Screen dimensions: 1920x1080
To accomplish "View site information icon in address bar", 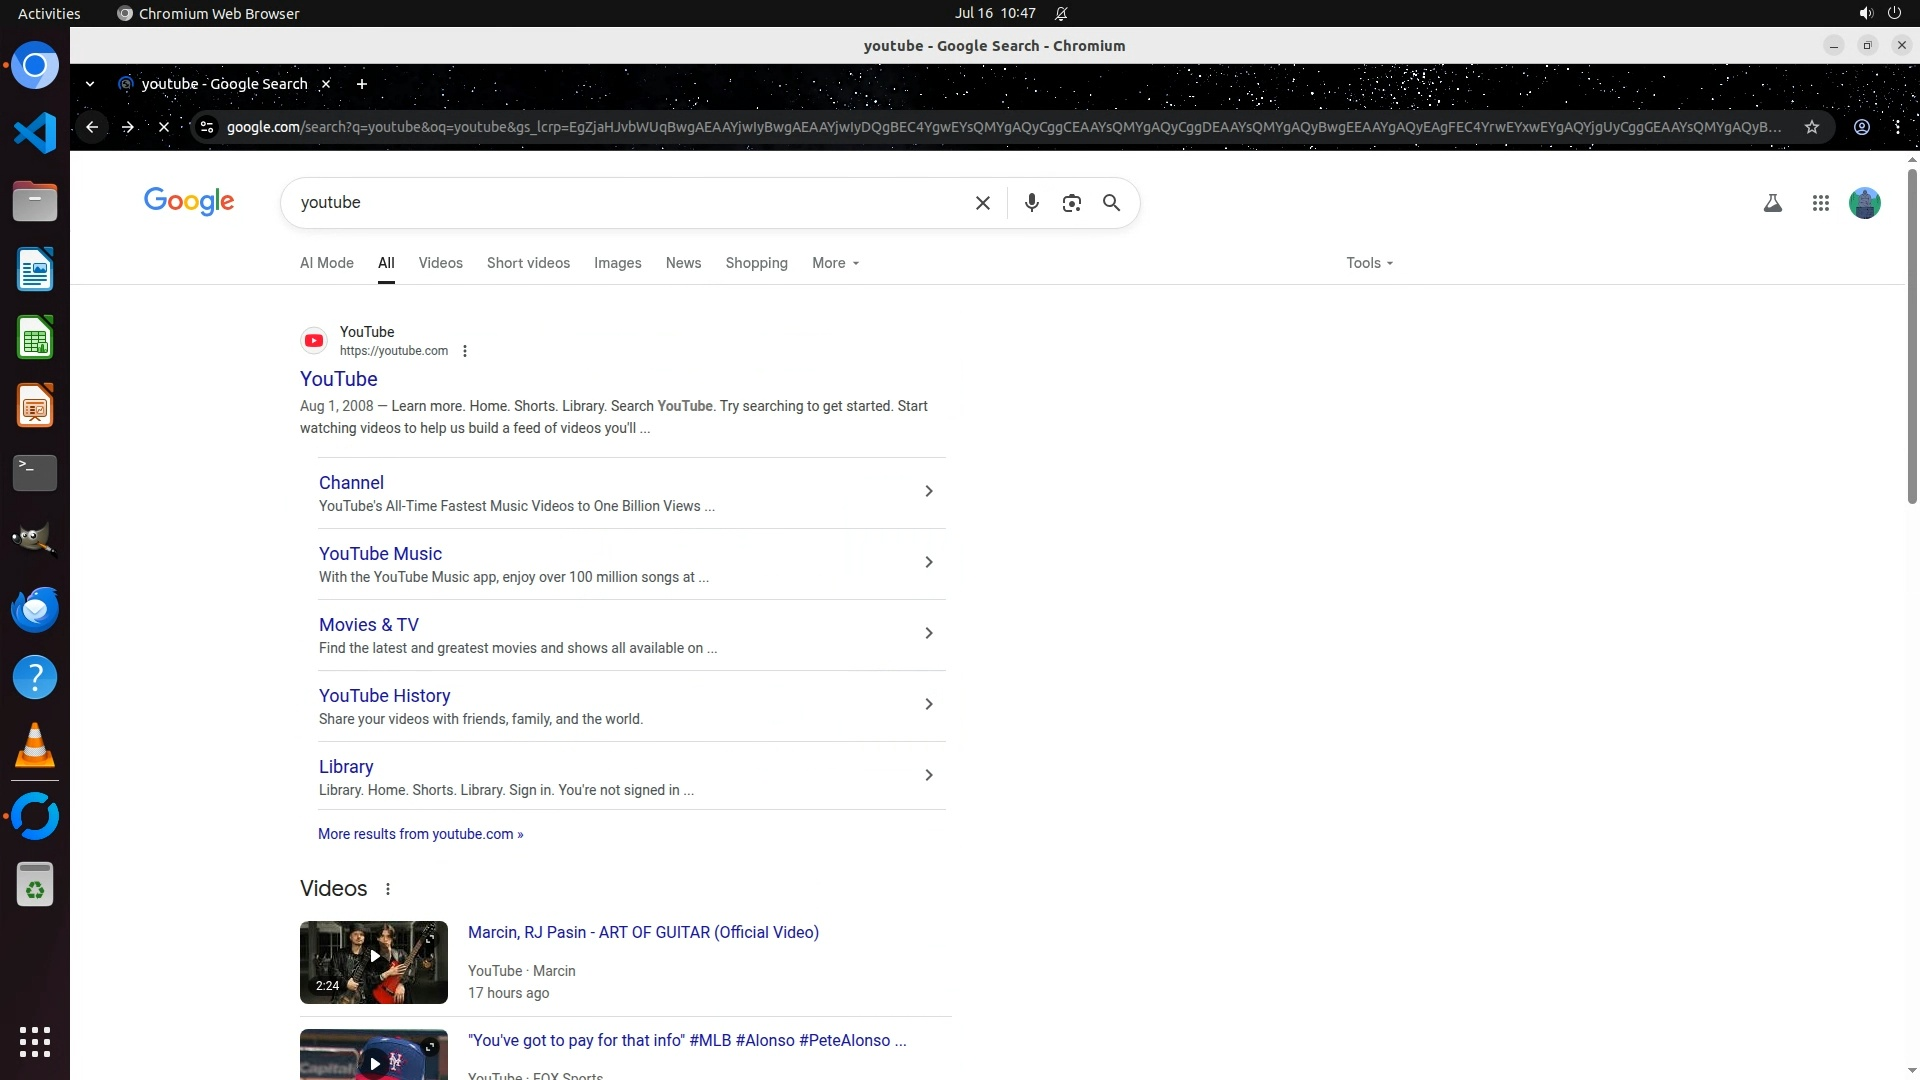I will point(207,127).
